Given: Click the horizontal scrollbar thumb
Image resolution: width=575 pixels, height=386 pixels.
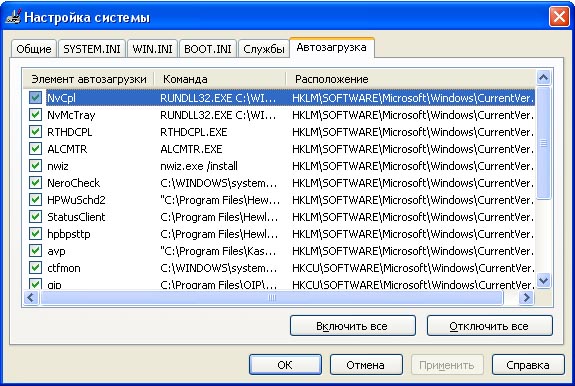Looking at the screenshot, I should pyautogui.click(x=272, y=298).
